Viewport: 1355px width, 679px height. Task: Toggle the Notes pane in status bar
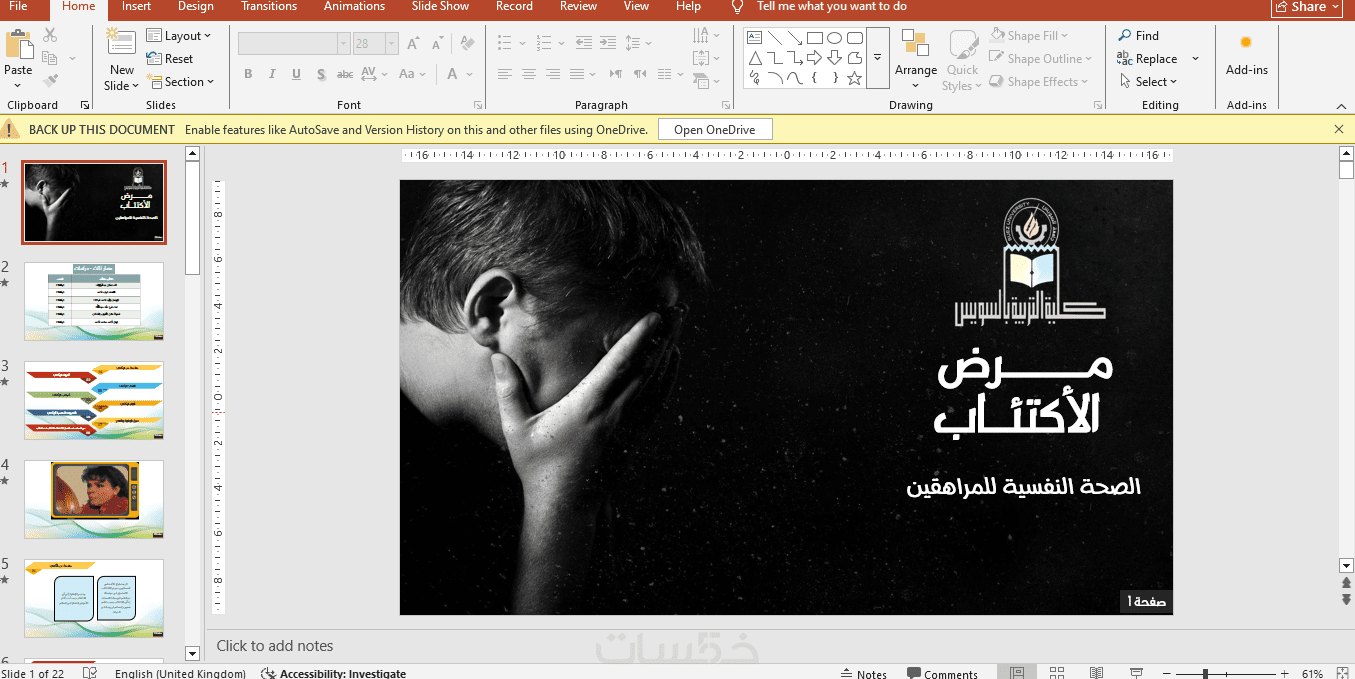[x=863, y=674]
